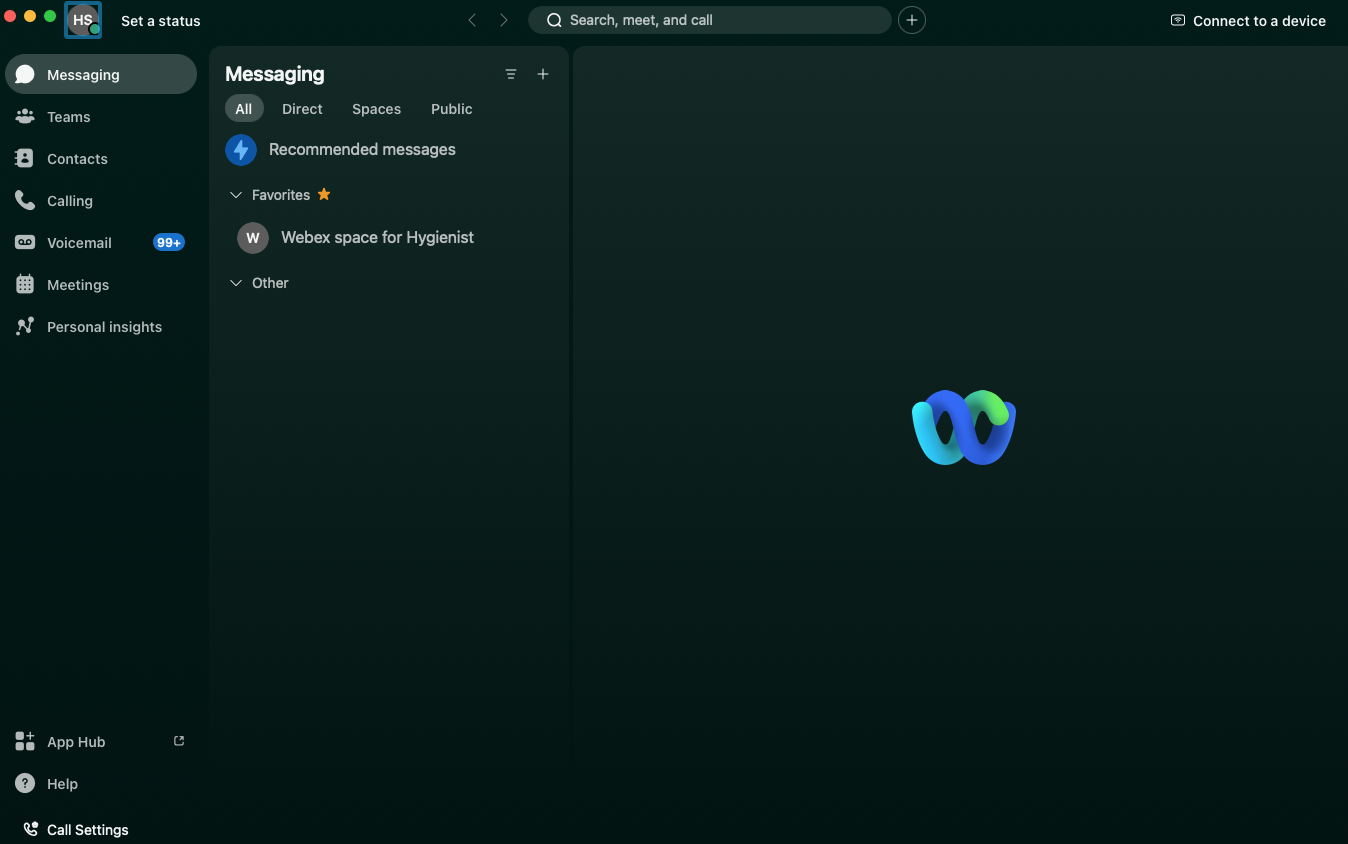
Task: Open Voicemail in the sidebar
Action: pos(79,243)
